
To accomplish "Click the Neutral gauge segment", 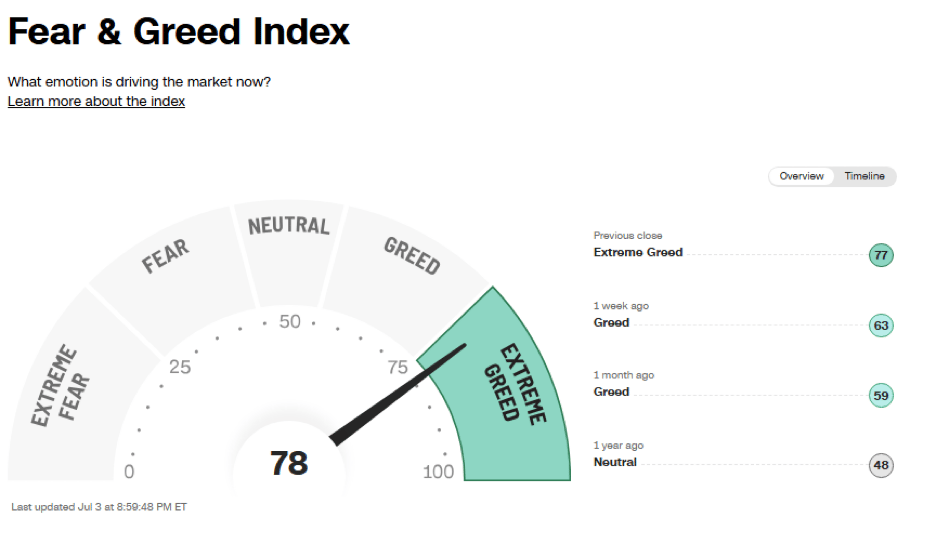I will [x=288, y=251].
